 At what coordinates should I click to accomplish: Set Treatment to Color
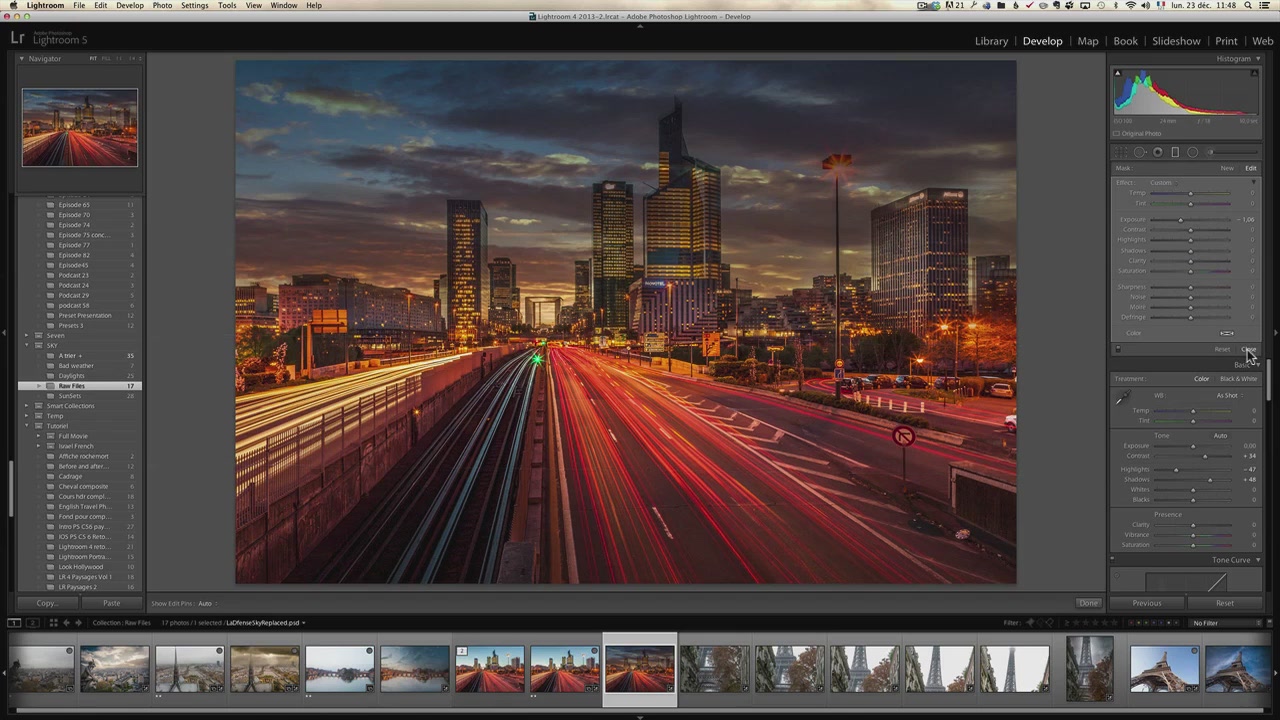click(1202, 379)
